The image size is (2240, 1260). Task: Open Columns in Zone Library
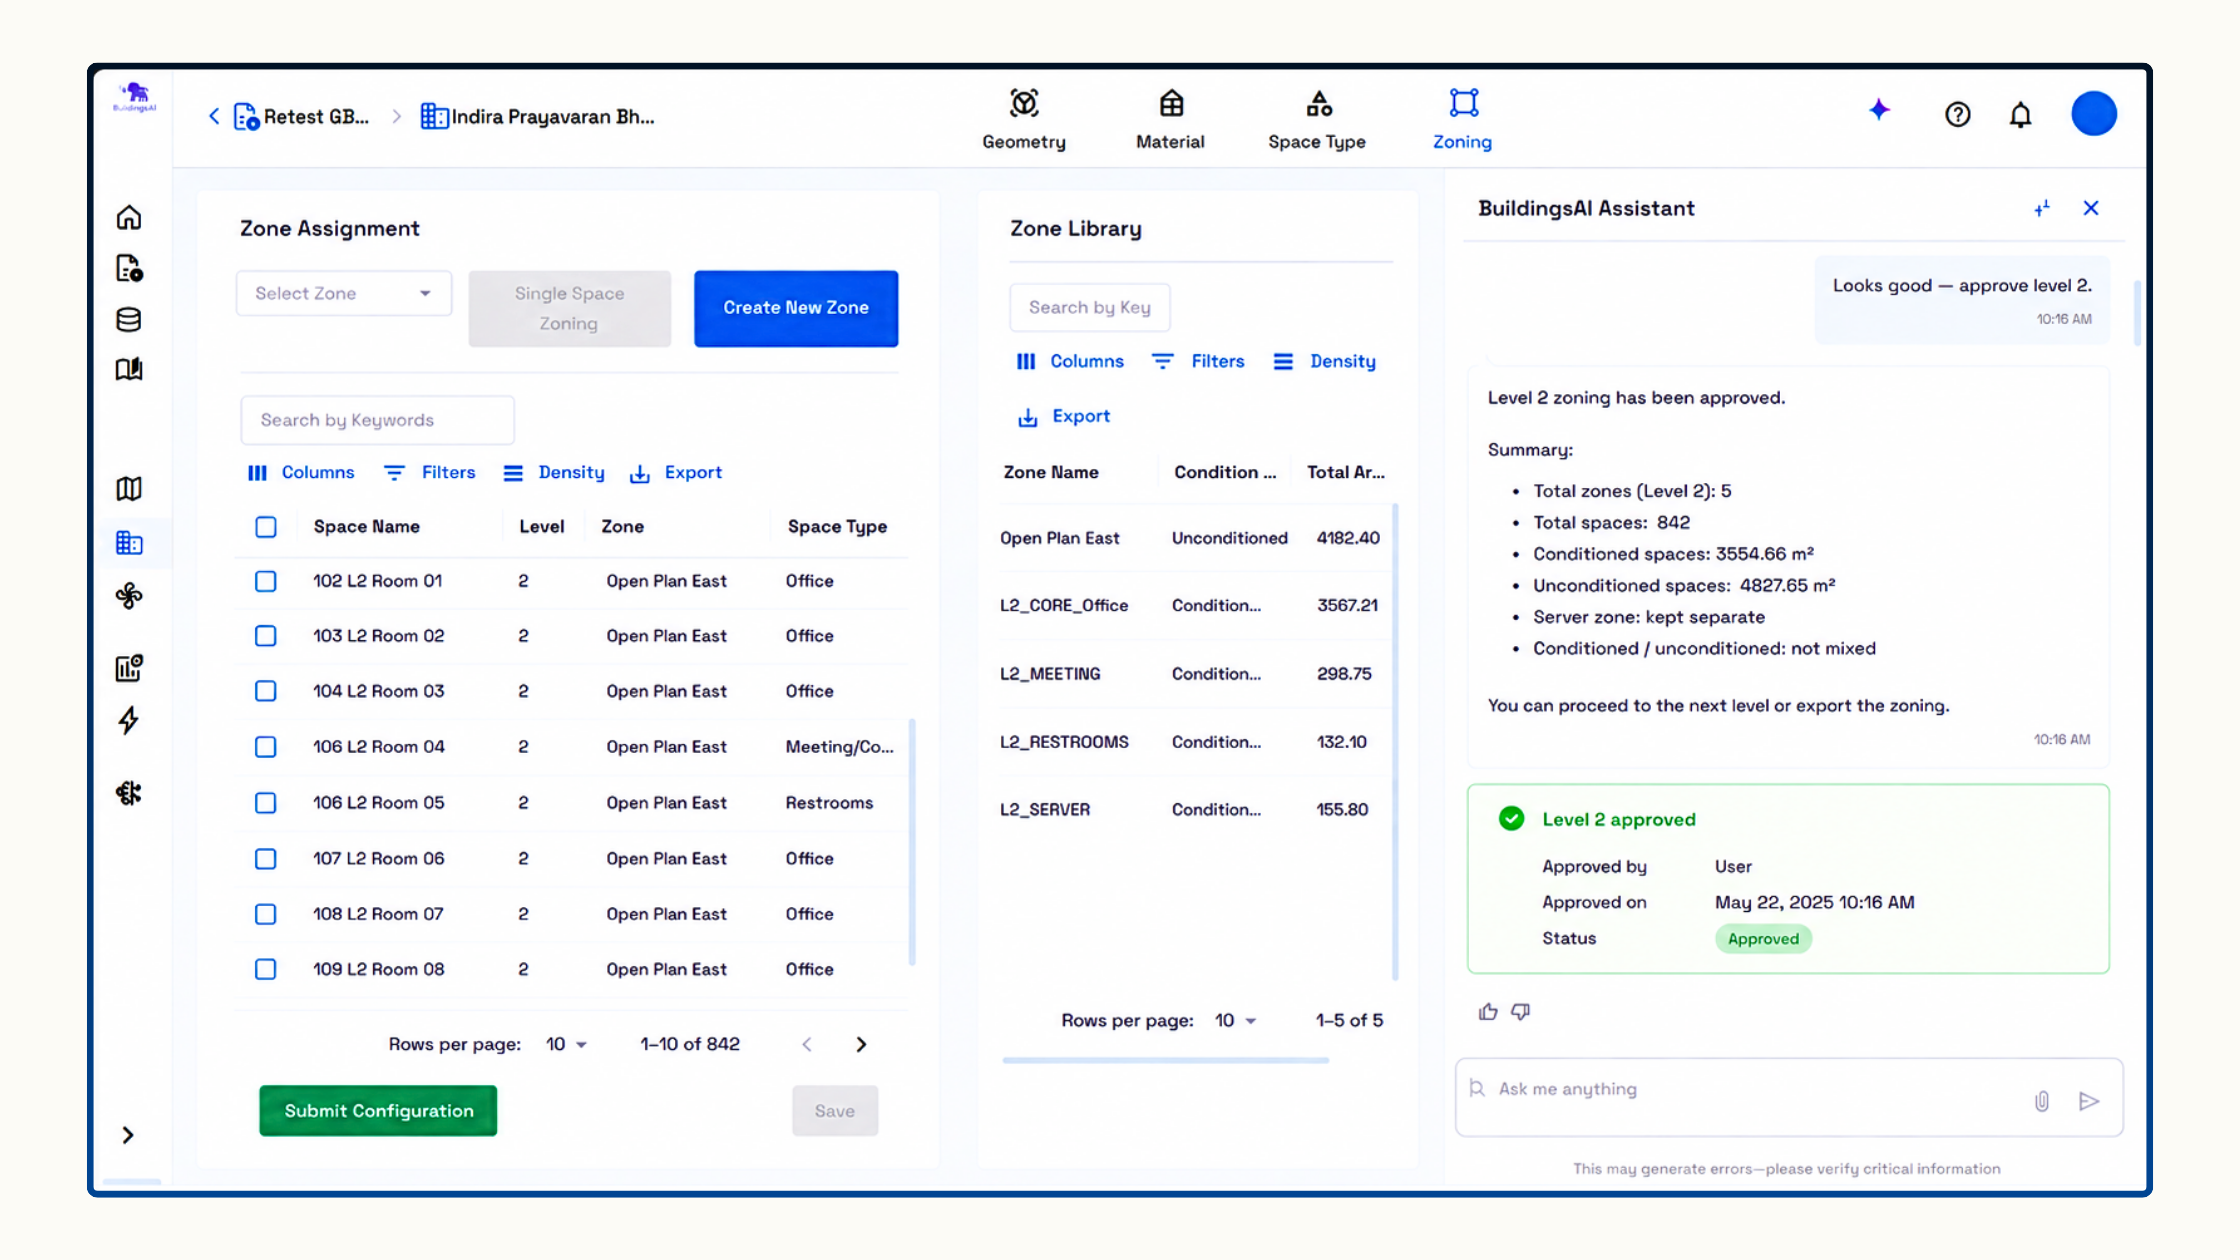coord(1070,361)
